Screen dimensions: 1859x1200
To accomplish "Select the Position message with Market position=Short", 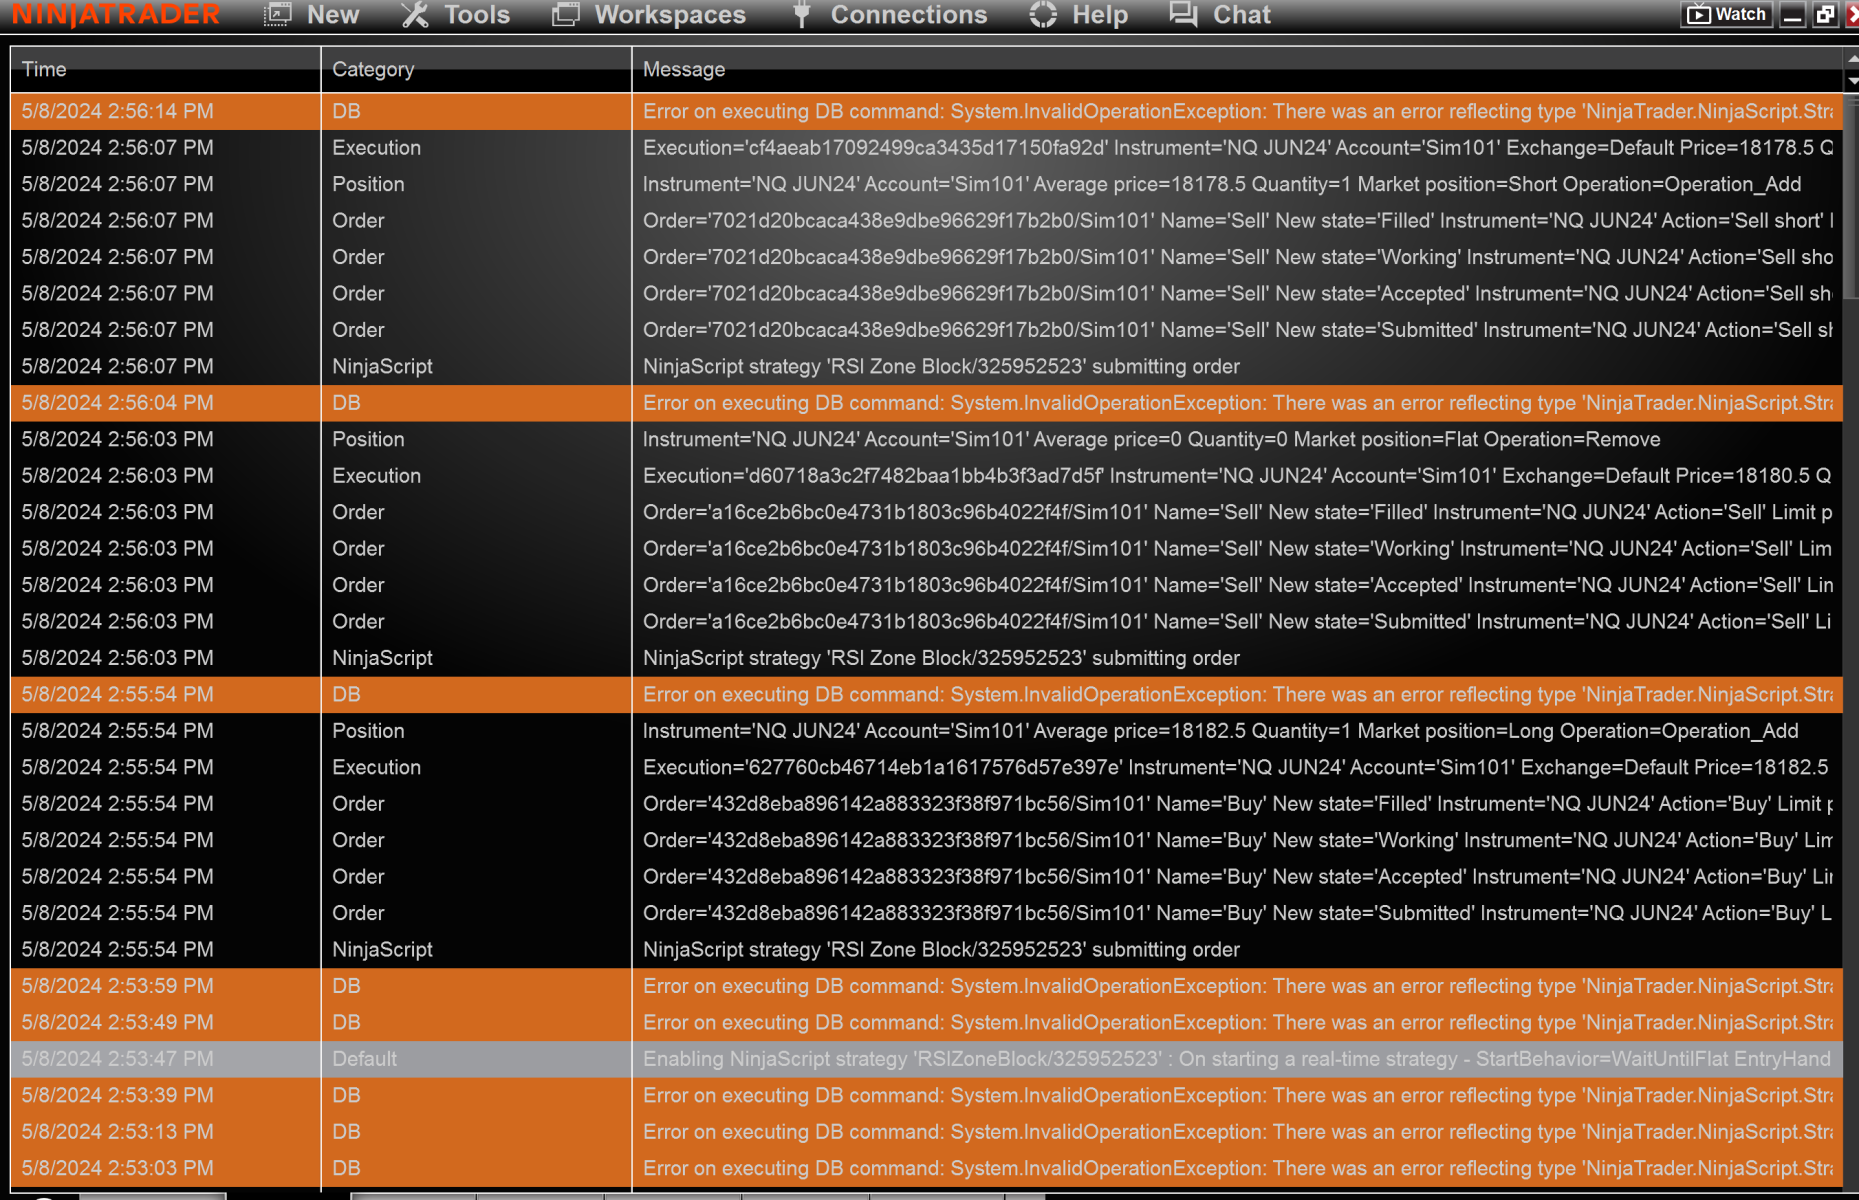I will 1237,184.
